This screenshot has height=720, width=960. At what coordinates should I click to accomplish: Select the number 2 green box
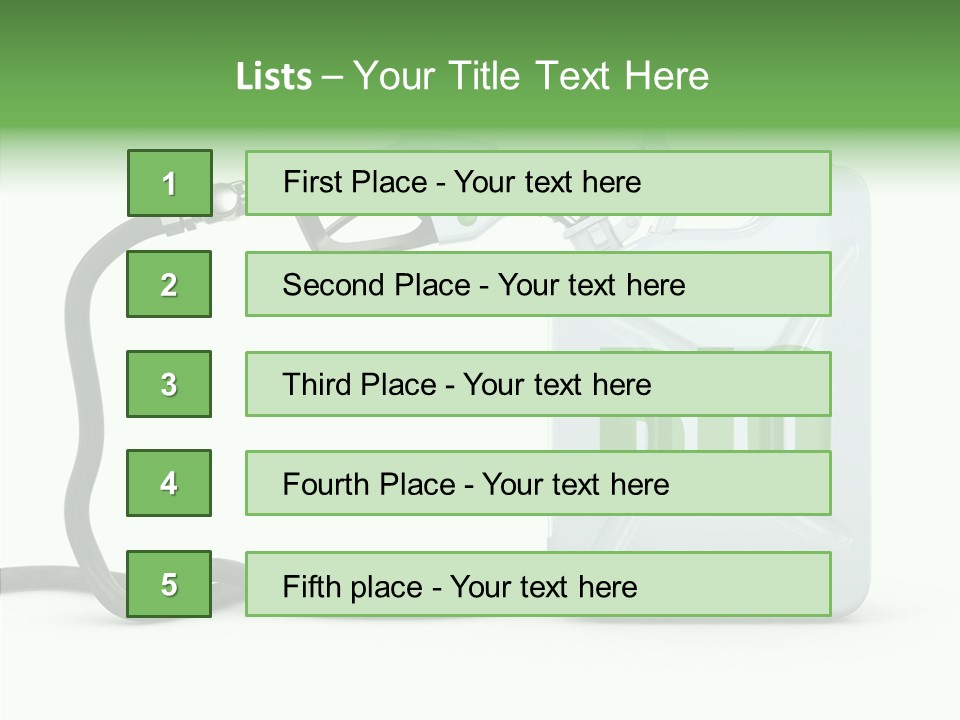(169, 284)
